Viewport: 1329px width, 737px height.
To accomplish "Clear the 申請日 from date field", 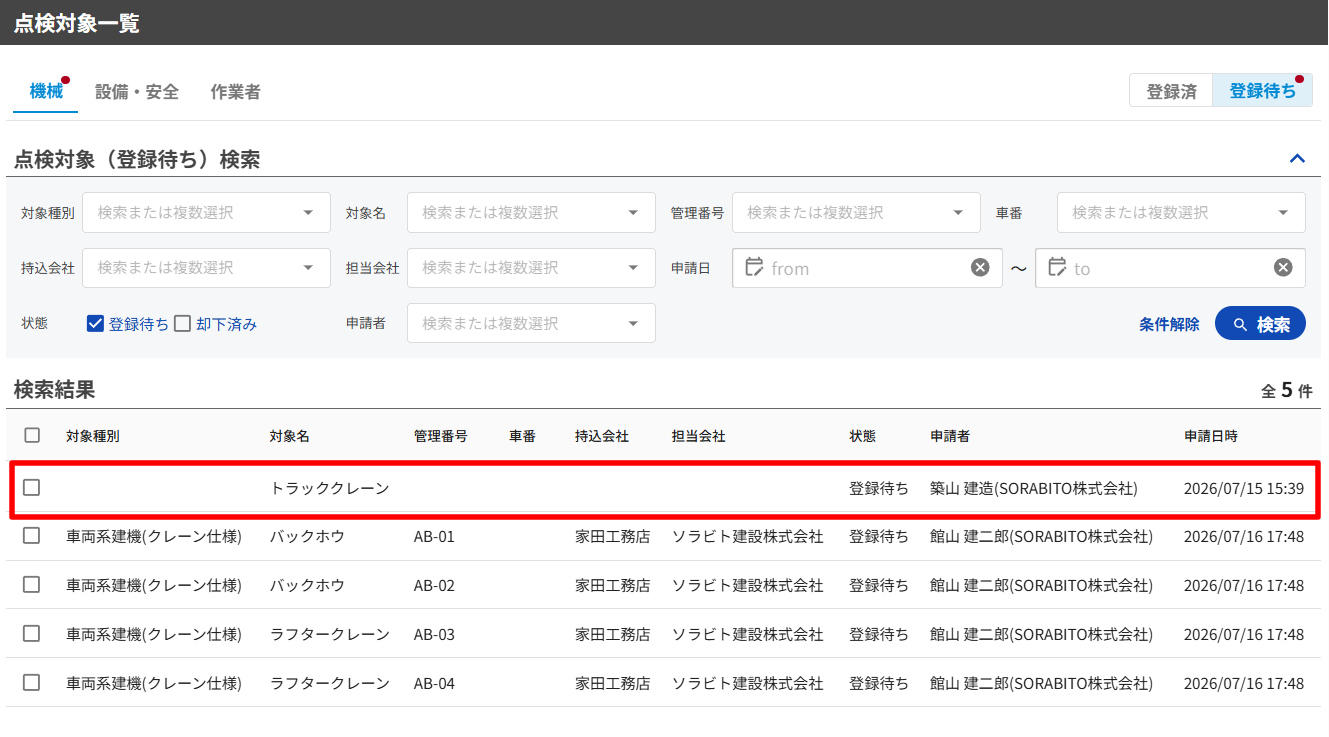I will point(980,268).
